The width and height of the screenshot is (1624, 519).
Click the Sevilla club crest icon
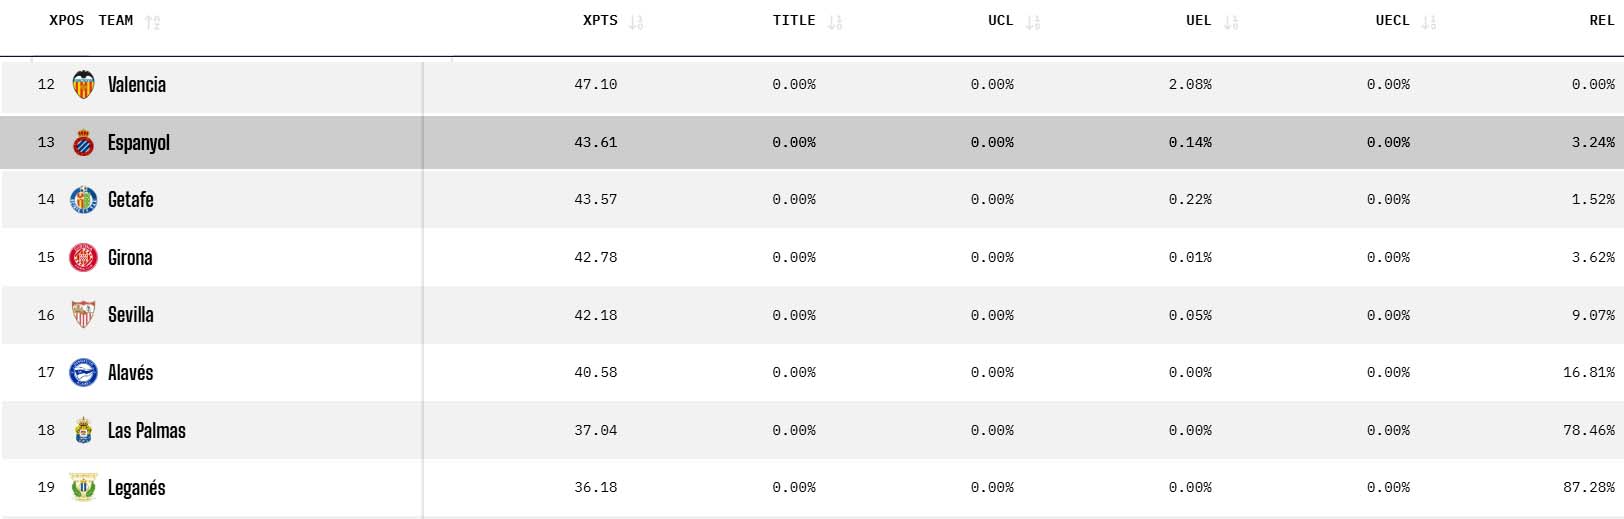84,315
